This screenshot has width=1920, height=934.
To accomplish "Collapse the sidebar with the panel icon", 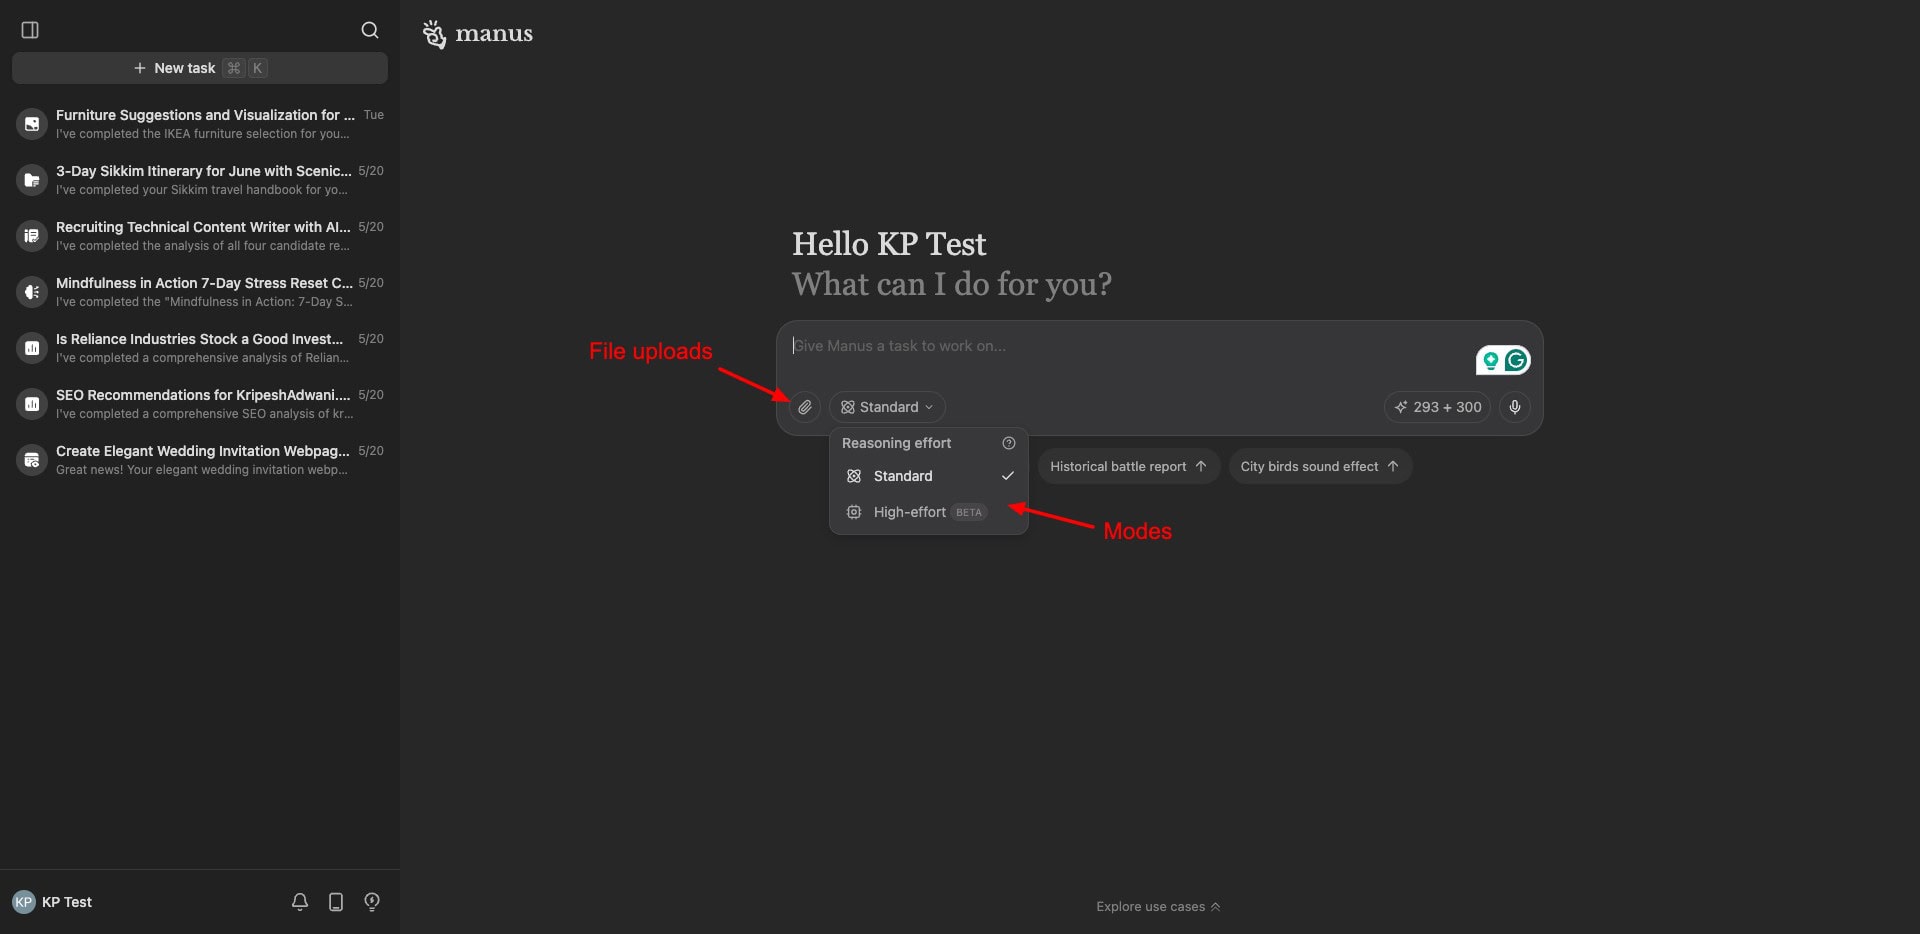I will [x=30, y=30].
